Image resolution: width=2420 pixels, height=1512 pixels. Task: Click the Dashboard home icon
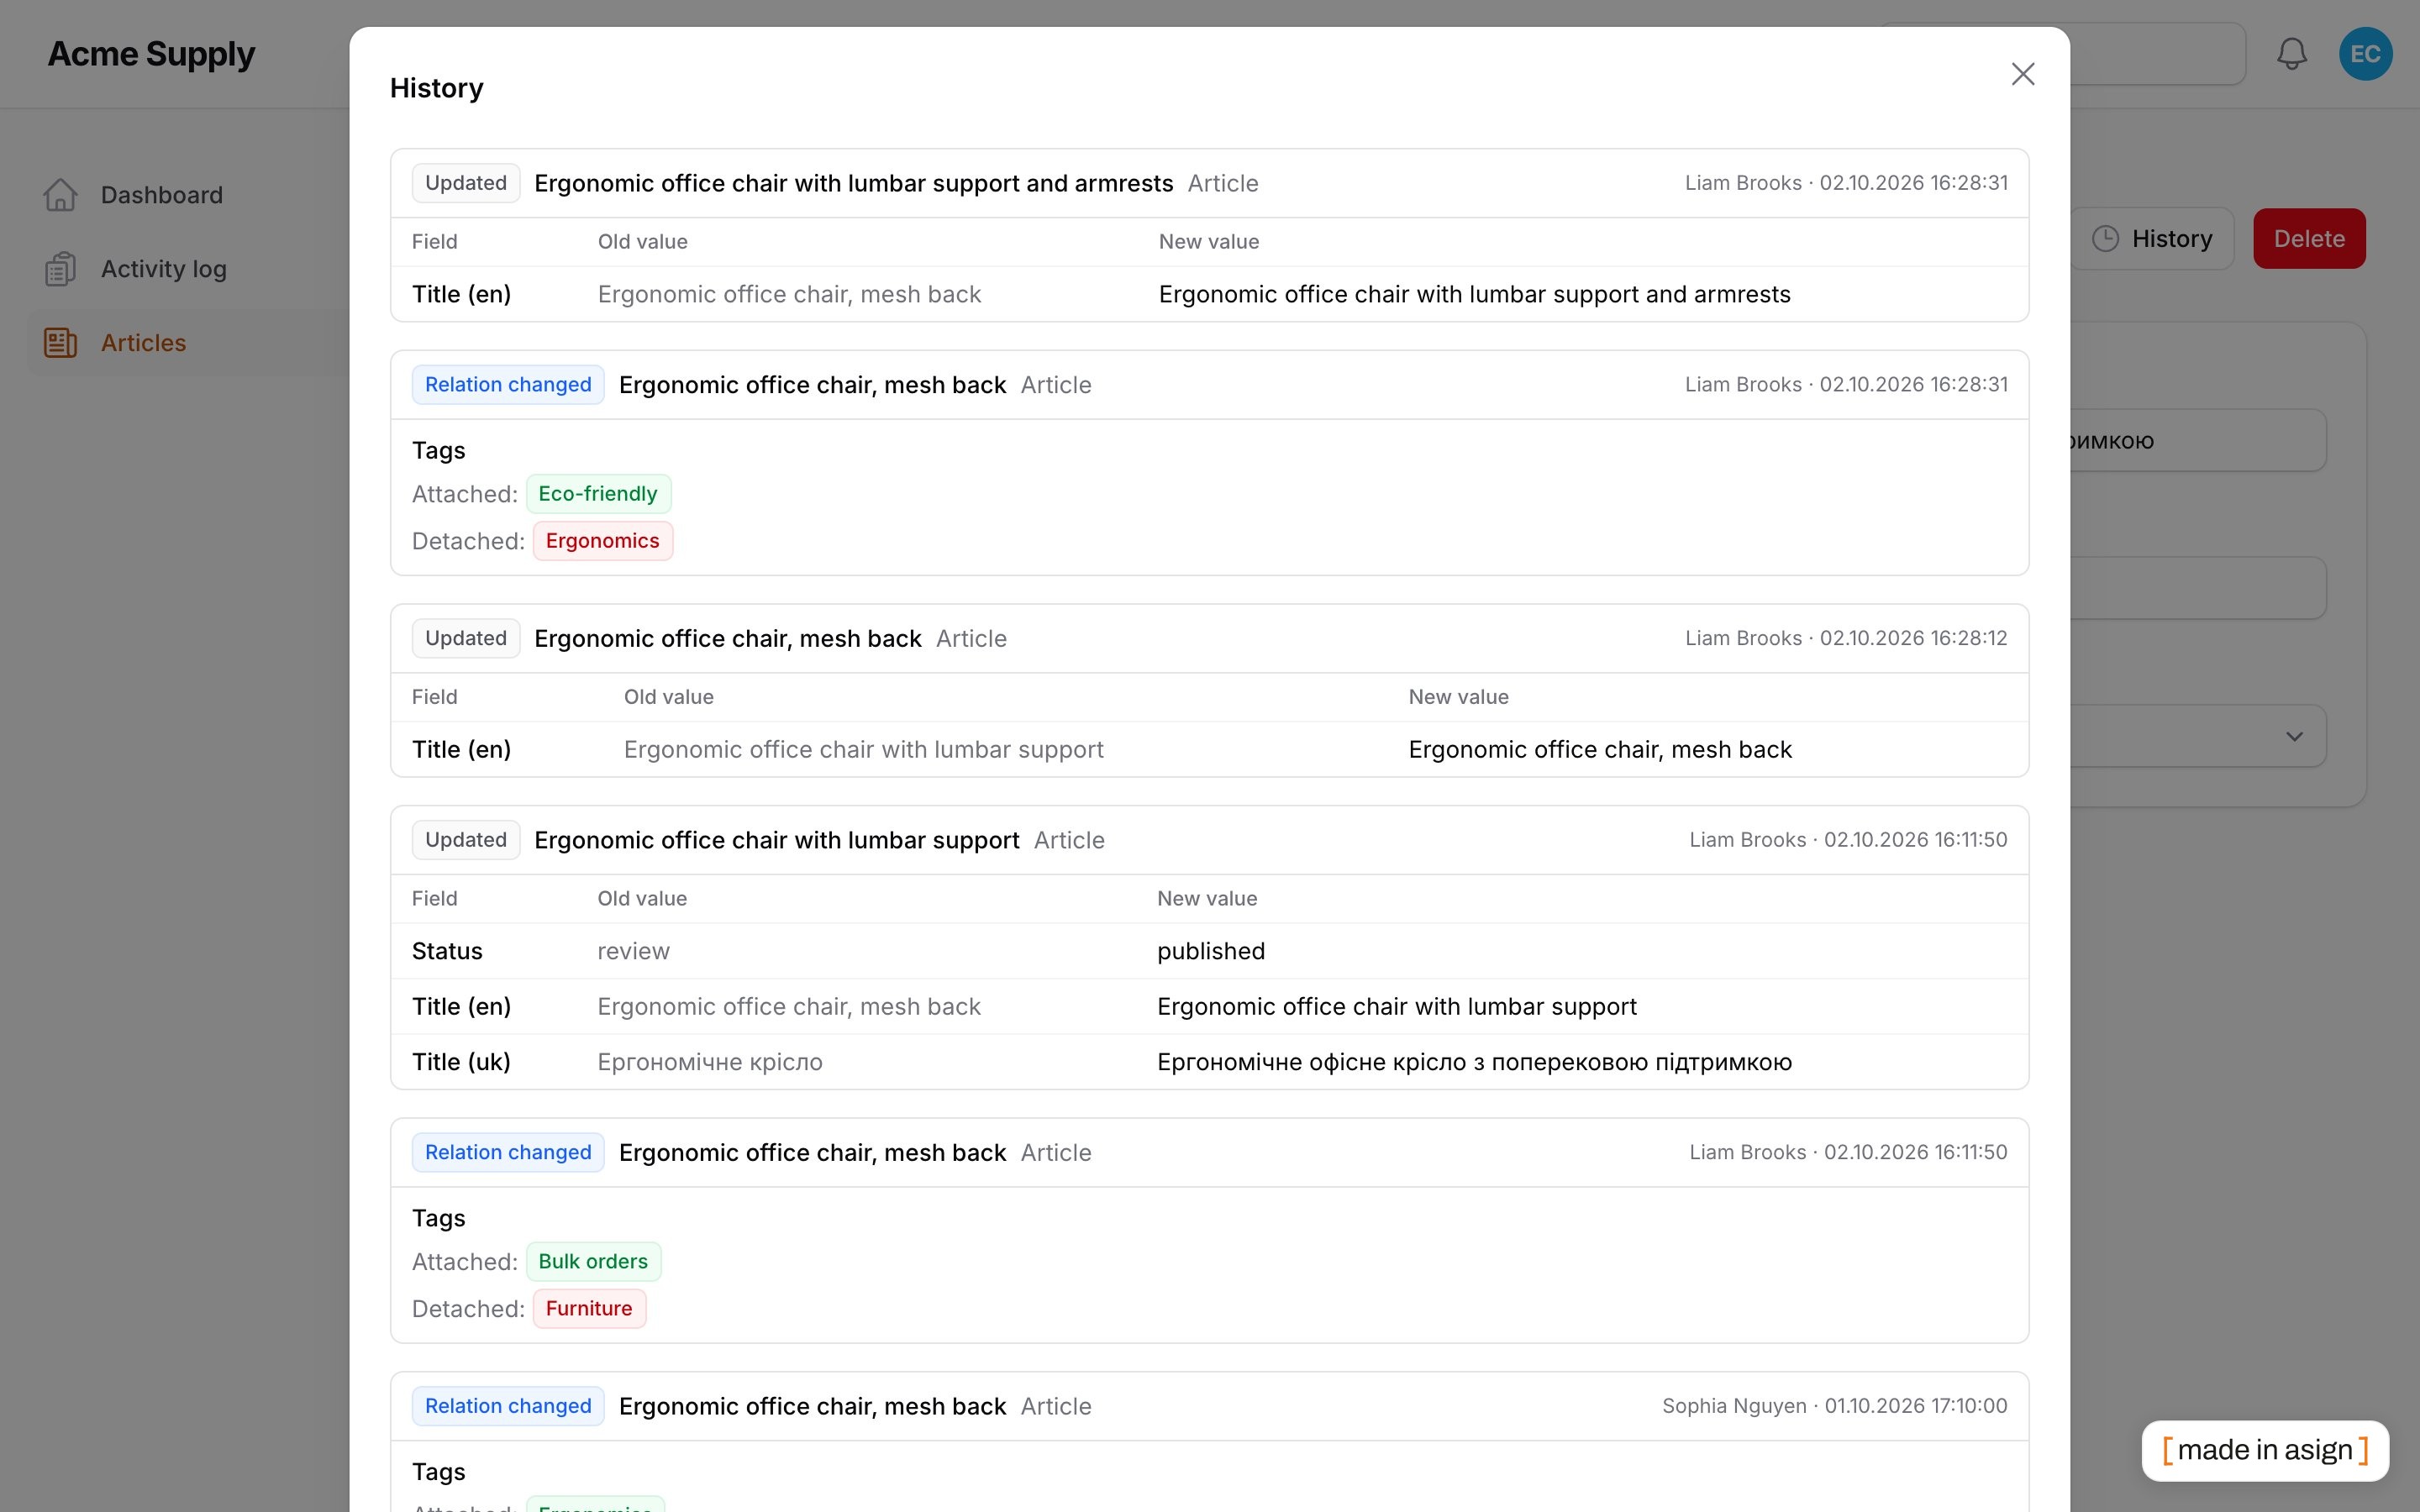pyautogui.click(x=60, y=195)
